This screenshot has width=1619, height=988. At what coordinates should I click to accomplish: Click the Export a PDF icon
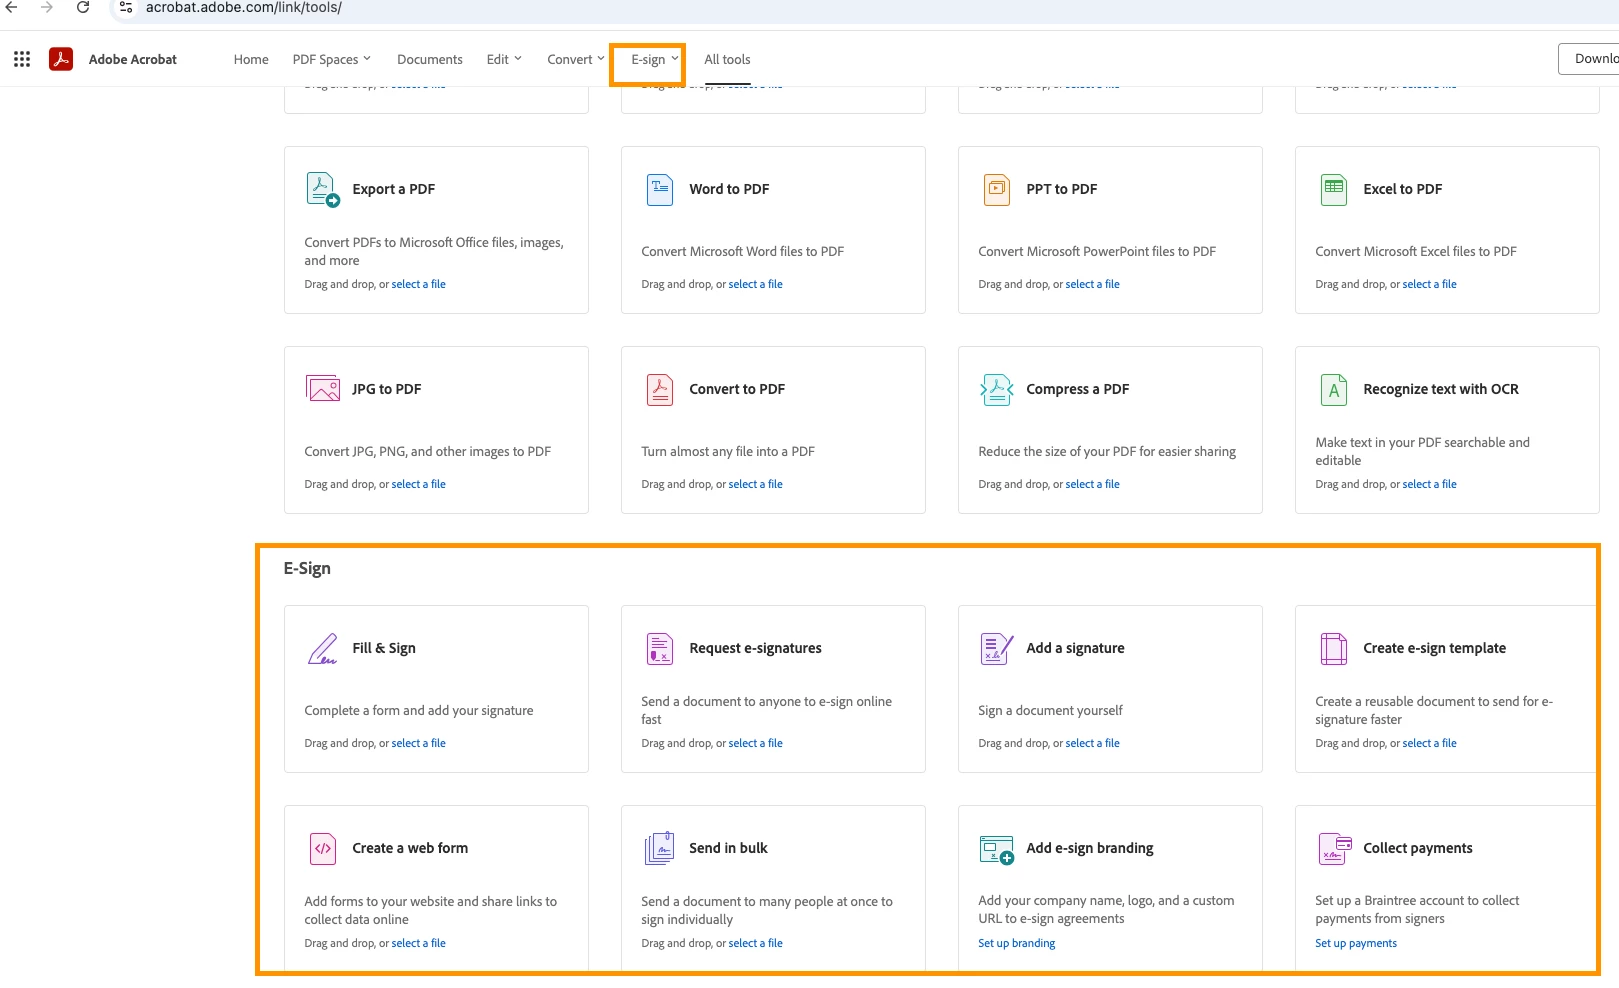[323, 189]
